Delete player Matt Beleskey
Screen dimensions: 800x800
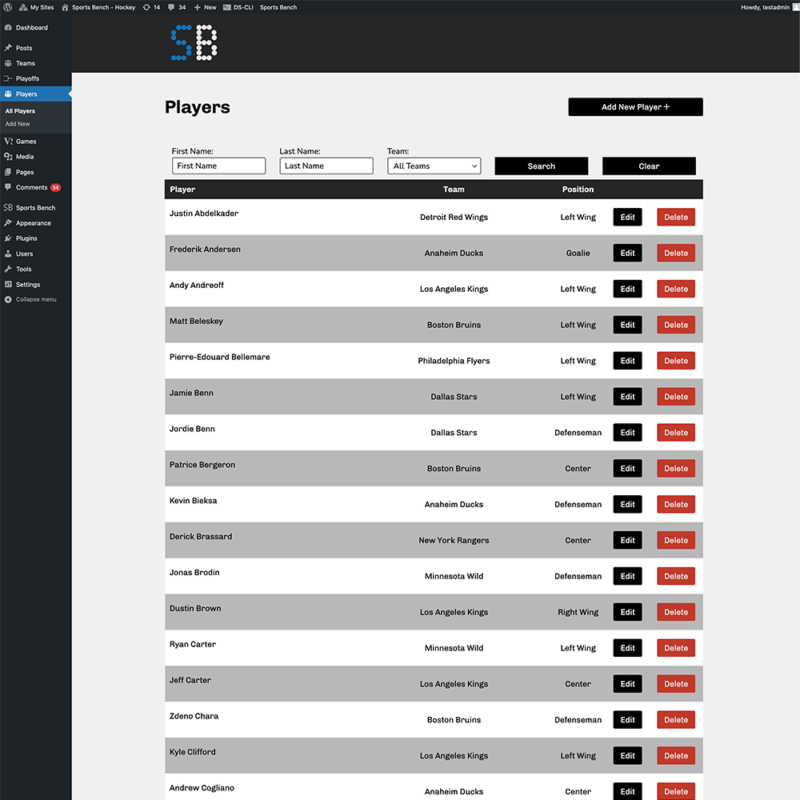(x=676, y=325)
